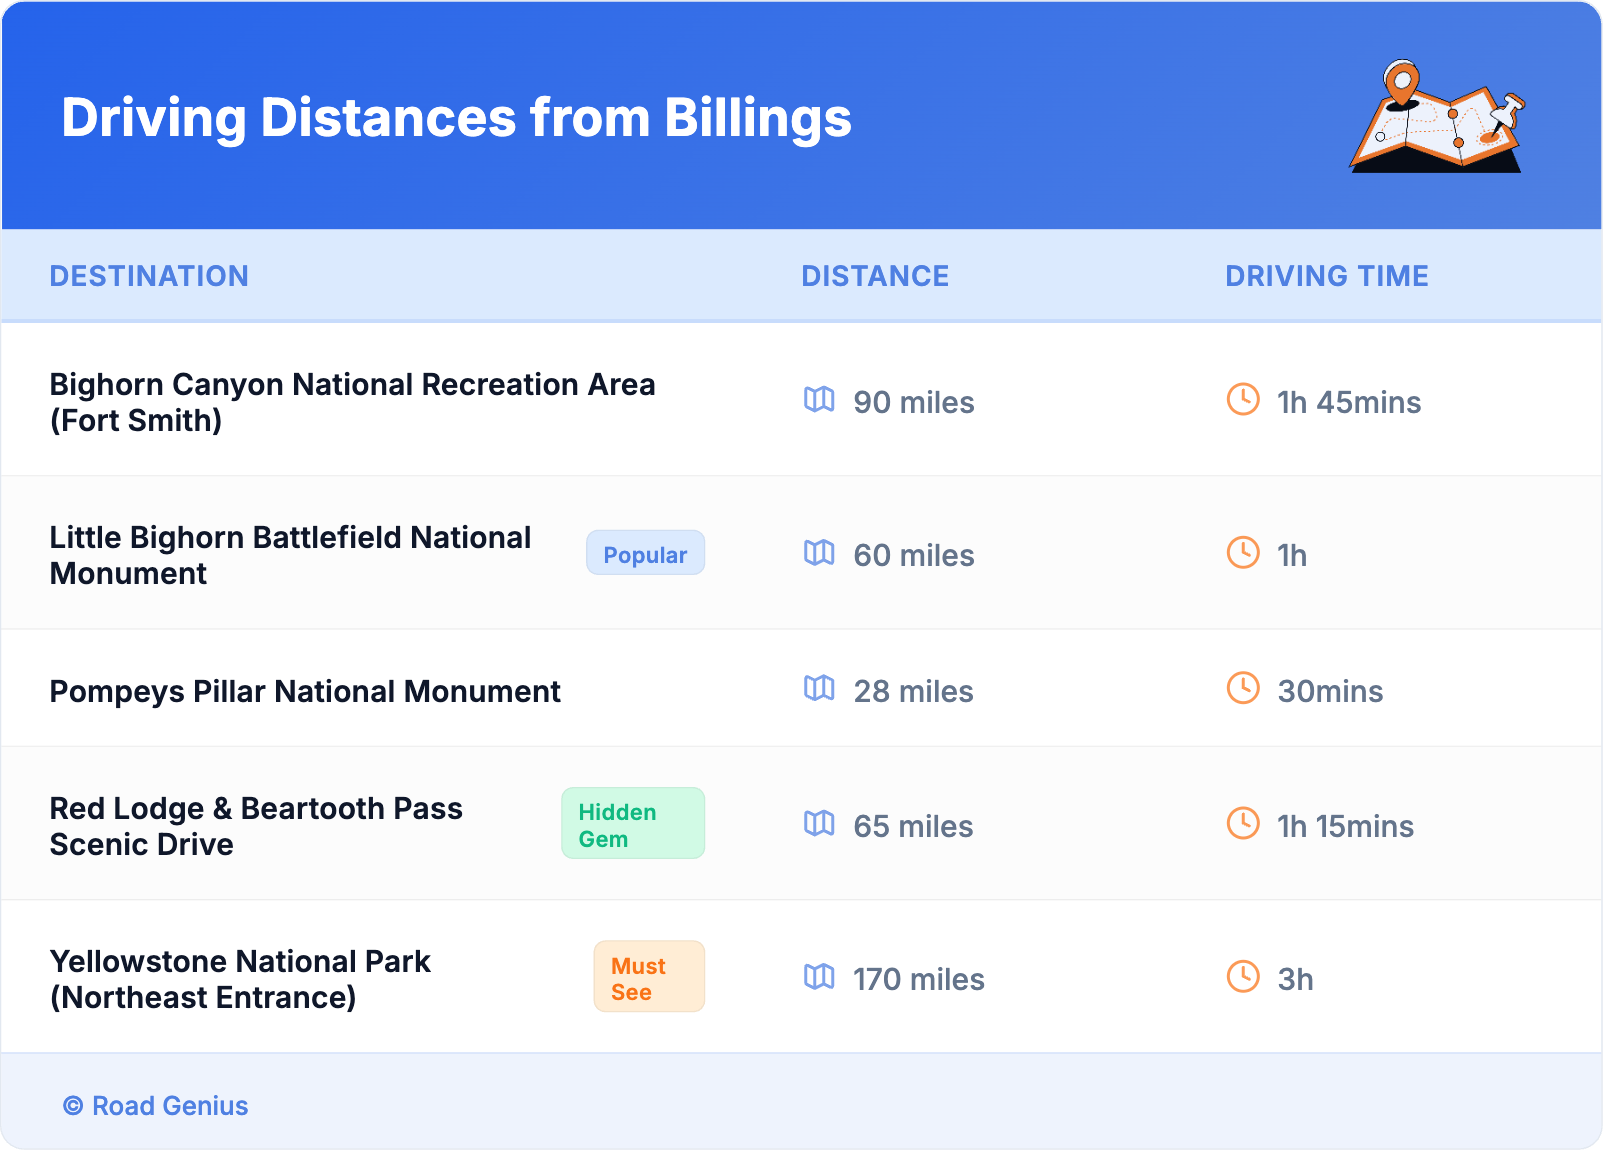
Task: Click clock icon next to 3h
Action: (x=1243, y=977)
